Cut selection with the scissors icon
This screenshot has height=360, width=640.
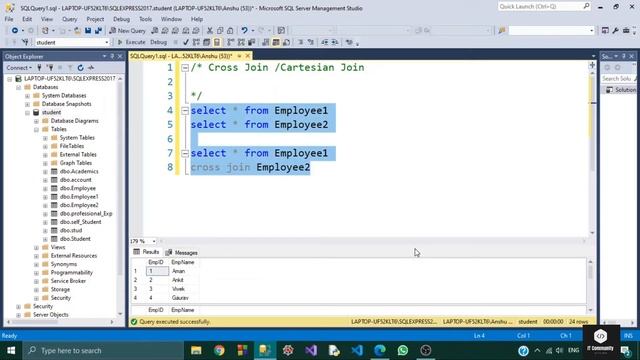point(210,31)
